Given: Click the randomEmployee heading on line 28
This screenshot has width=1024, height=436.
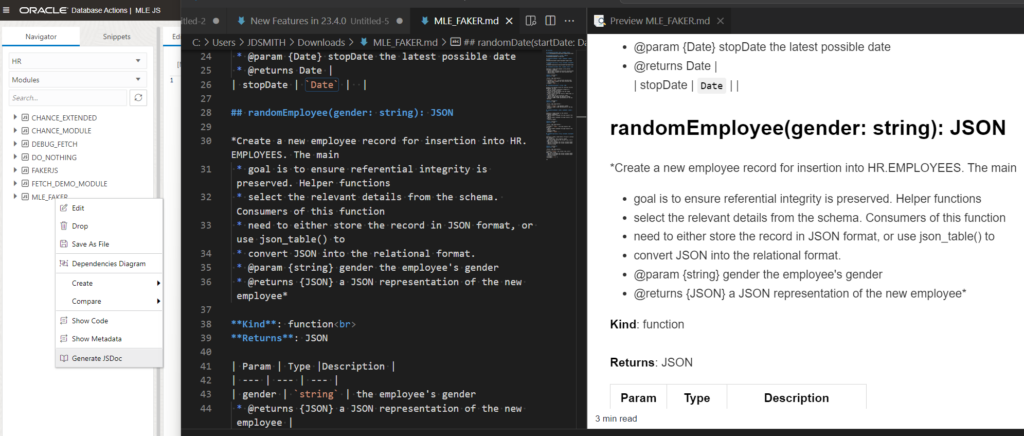Looking at the screenshot, I should point(342,112).
